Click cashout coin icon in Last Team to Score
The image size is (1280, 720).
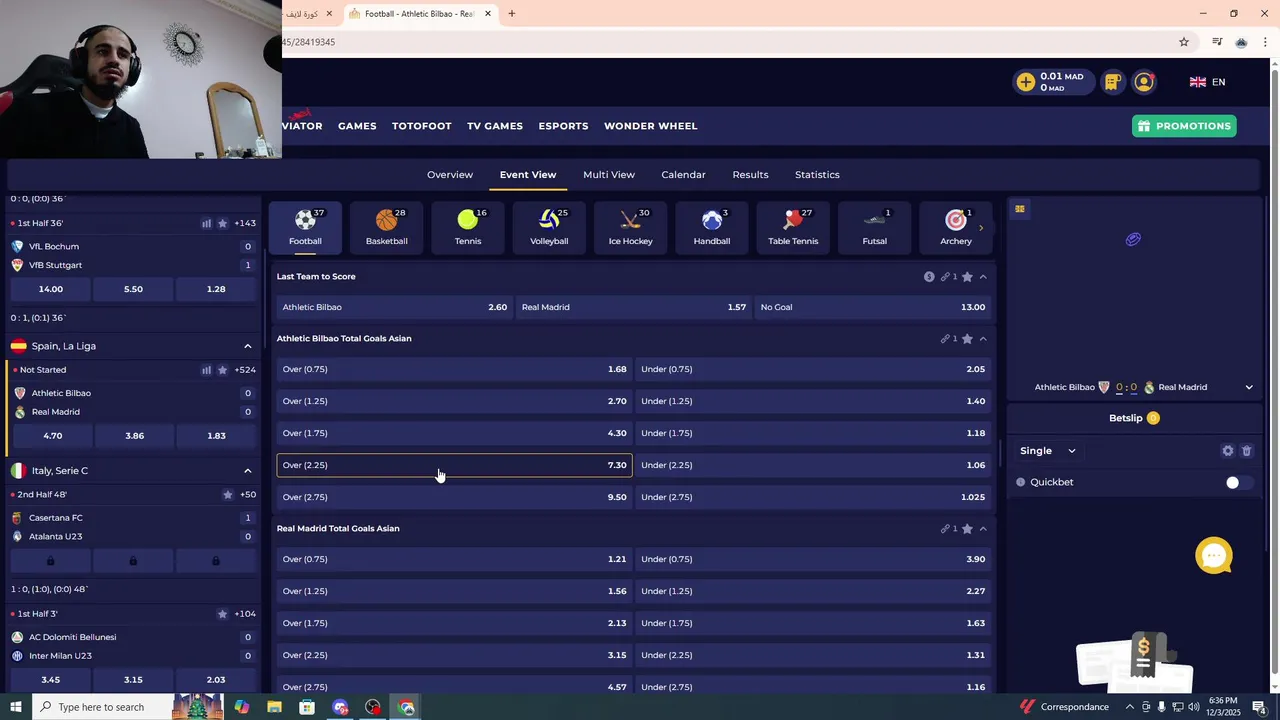point(929,277)
